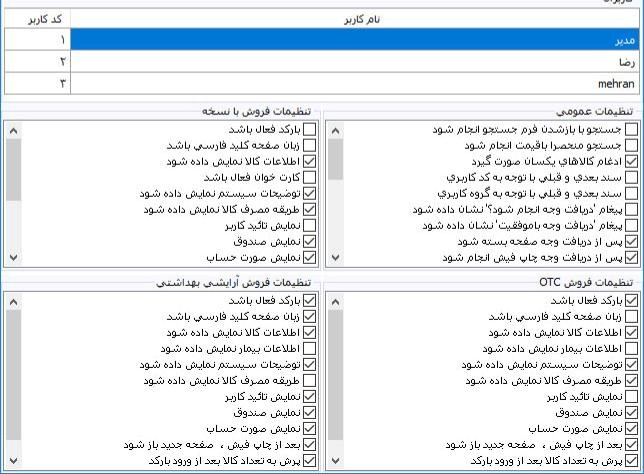644x474 pixels.
Task: Enable 'جستجو منحصرا باقیمت انجام شود' checkbox
Action: pyautogui.click(x=631, y=145)
